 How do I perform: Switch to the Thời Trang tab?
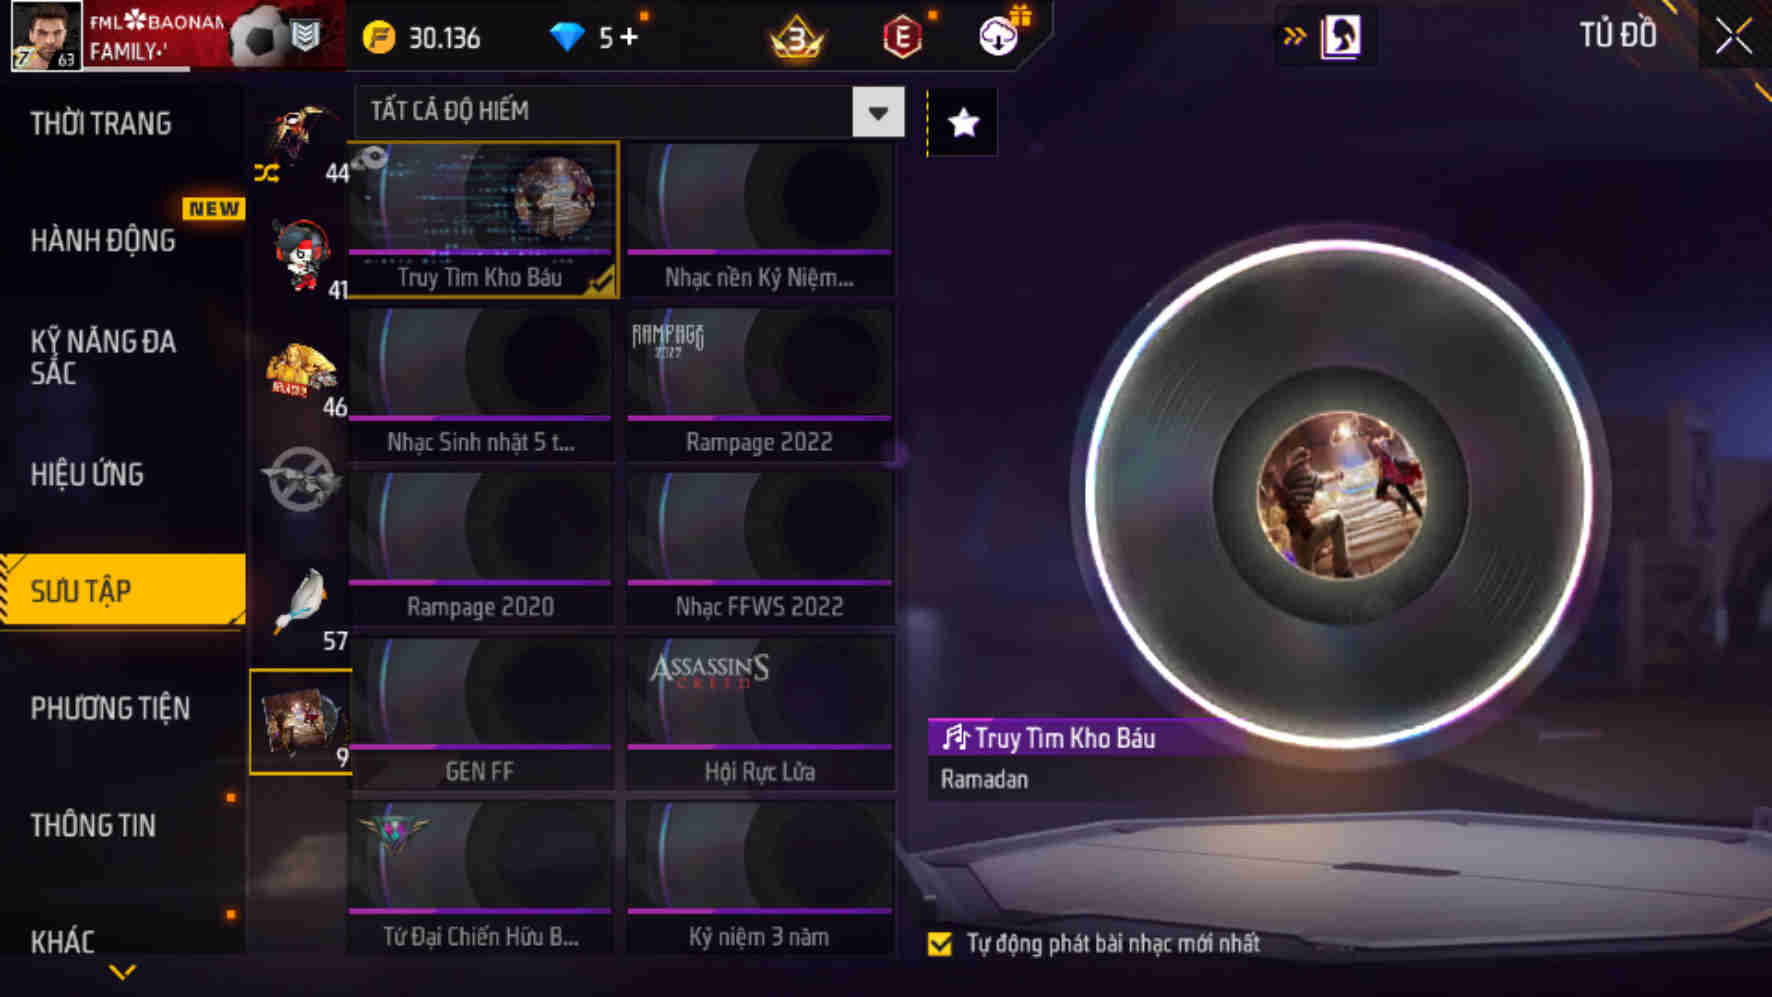click(101, 124)
